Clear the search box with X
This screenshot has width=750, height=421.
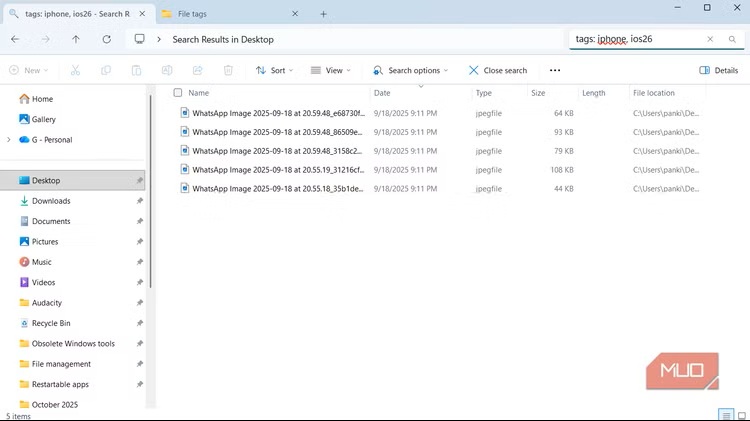[710, 39]
